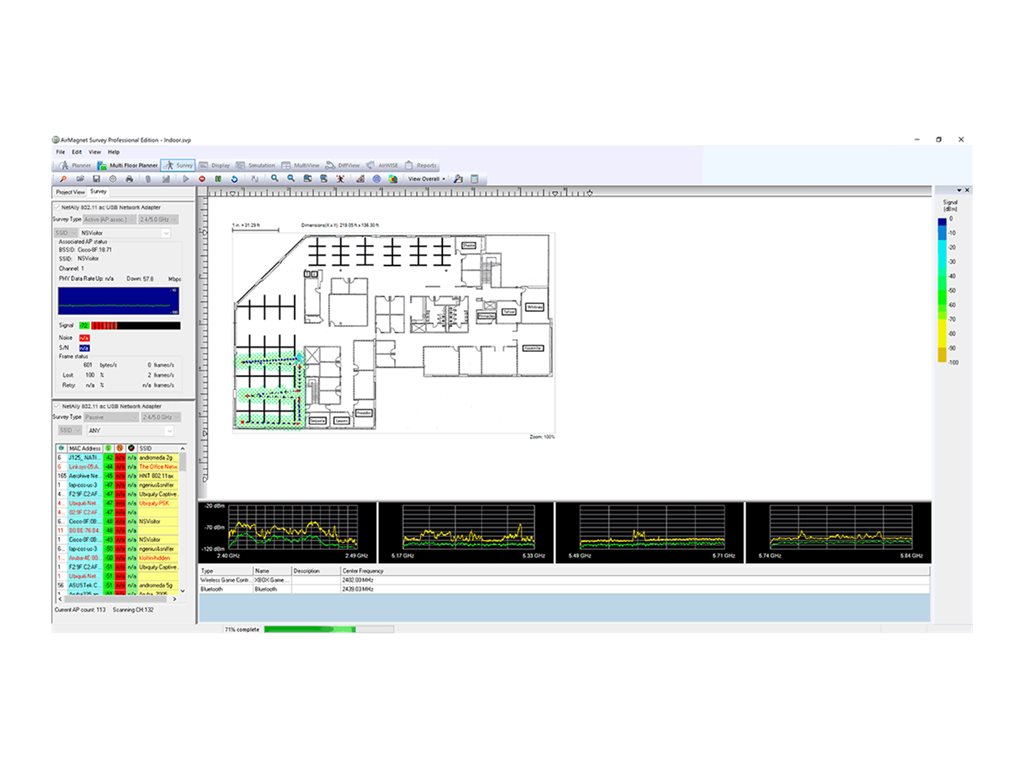The image size is (1024, 768).
Task: Open the Active (AP assoc.) survey type dropdown
Action: point(109,219)
